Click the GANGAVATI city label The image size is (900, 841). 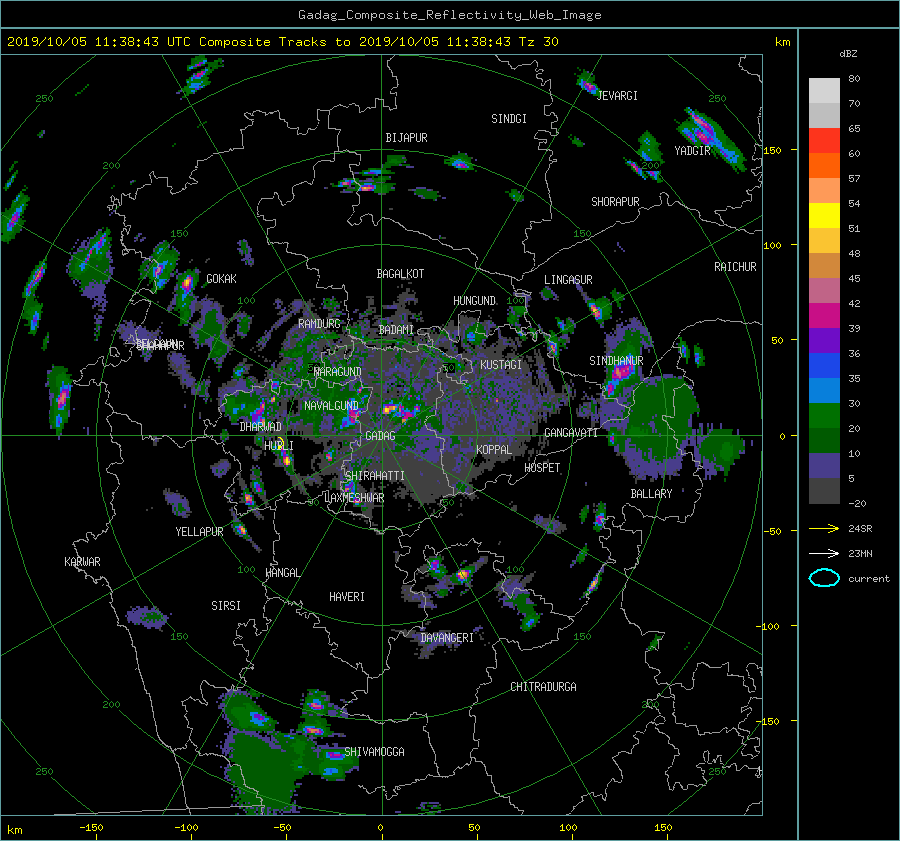(571, 433)
